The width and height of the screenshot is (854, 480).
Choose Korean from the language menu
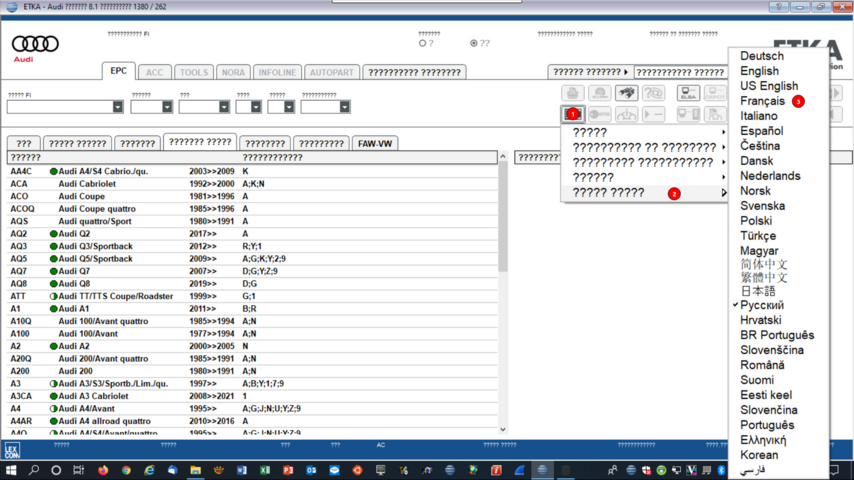[x=759, y=455]
